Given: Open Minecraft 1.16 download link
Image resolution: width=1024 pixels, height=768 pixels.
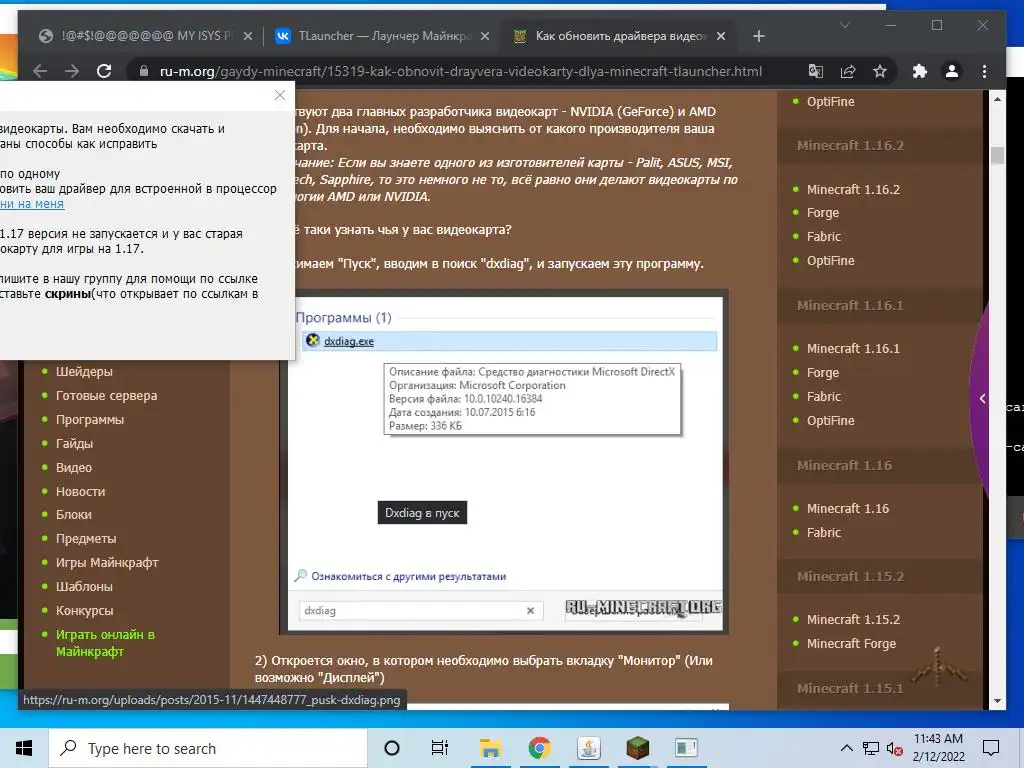Looking at the screenshot, I should pyautogui.click(x=848, y=509).
